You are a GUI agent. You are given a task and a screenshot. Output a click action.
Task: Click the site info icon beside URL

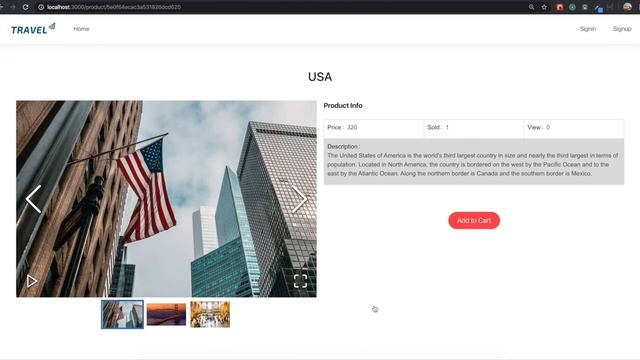pos(41,7)
